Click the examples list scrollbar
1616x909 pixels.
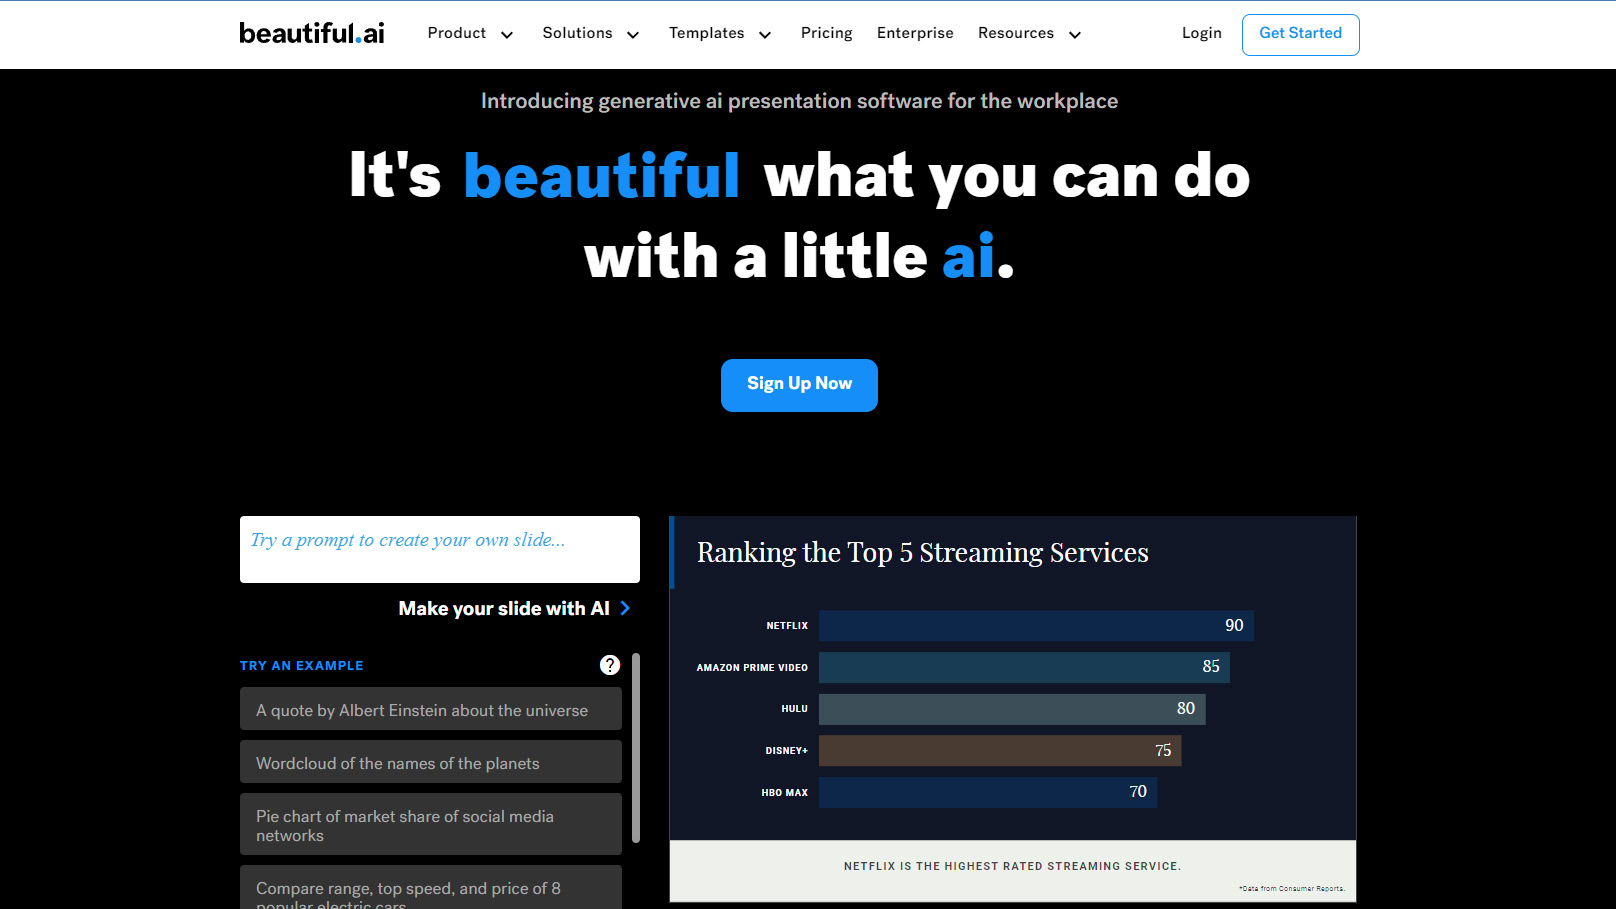click(636, 748)
